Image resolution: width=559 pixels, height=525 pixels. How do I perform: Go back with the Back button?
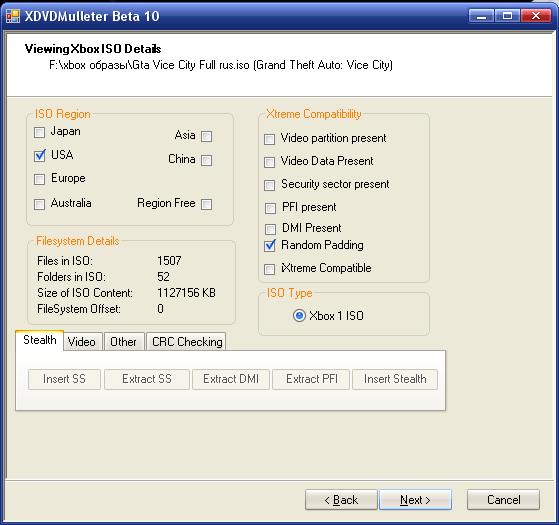coord(341,500)
